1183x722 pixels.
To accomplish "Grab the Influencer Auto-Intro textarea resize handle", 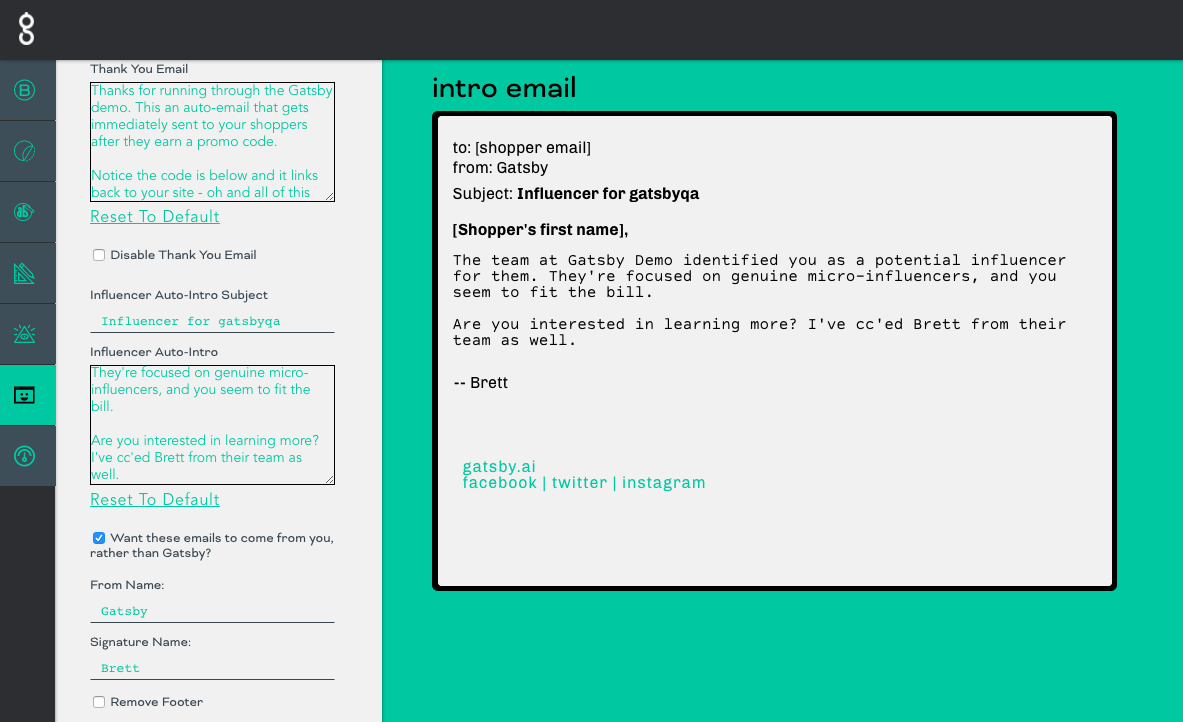I will coord(329,479).
